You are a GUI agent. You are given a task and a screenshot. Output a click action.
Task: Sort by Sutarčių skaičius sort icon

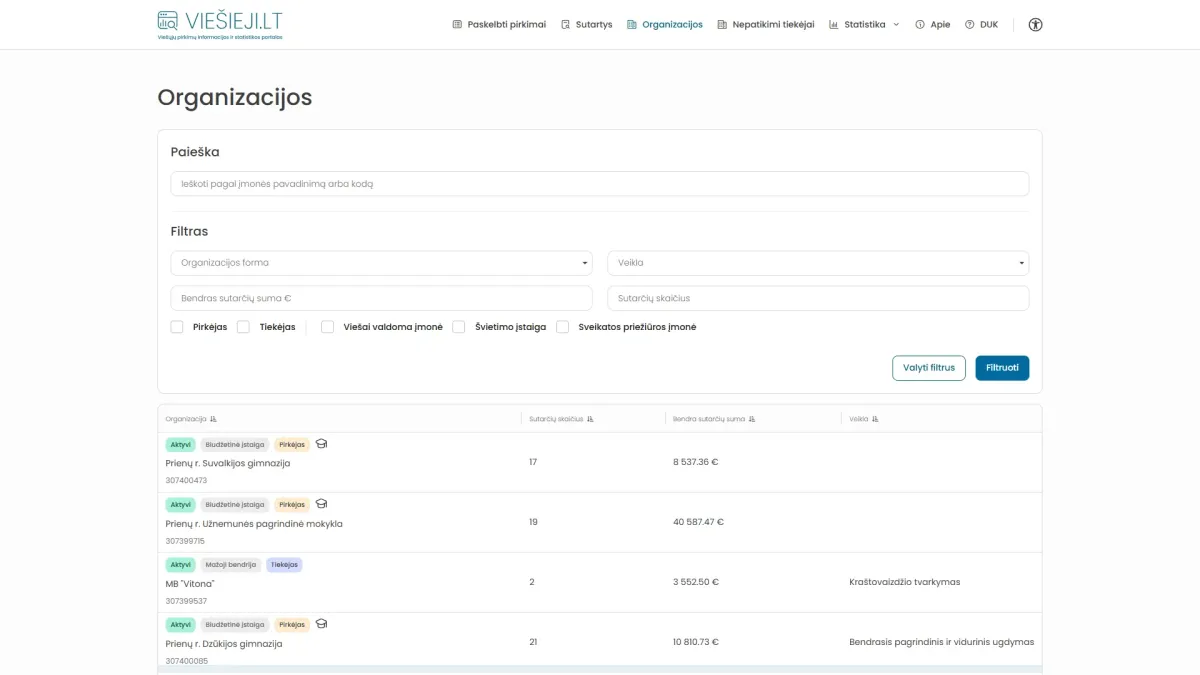click(590, 419)
